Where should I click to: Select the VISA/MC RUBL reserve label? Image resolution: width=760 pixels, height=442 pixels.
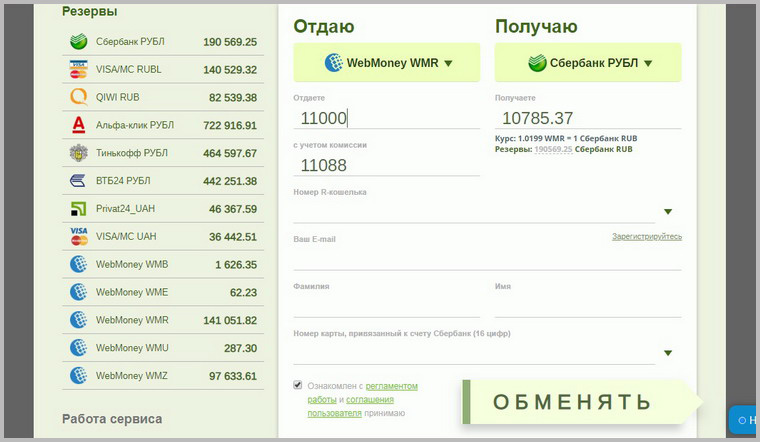point(128,69)
